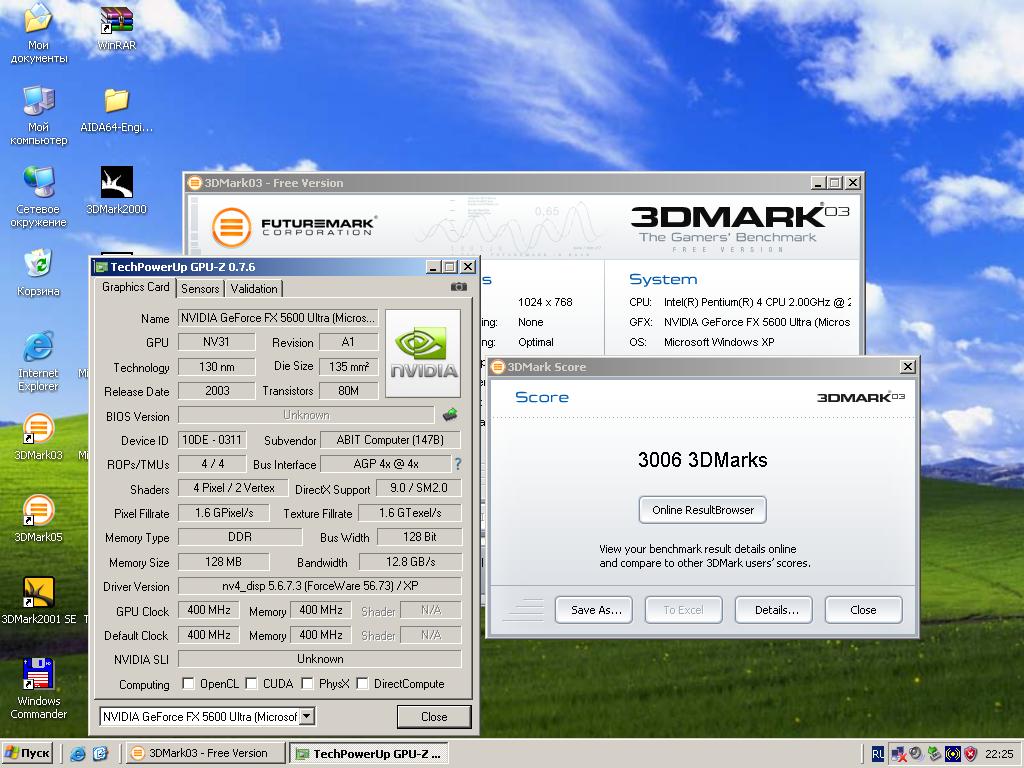1024x768 pixels.
Task: Click the 'Microsoft Windows XP' OS value
Action: pos(719,342)
